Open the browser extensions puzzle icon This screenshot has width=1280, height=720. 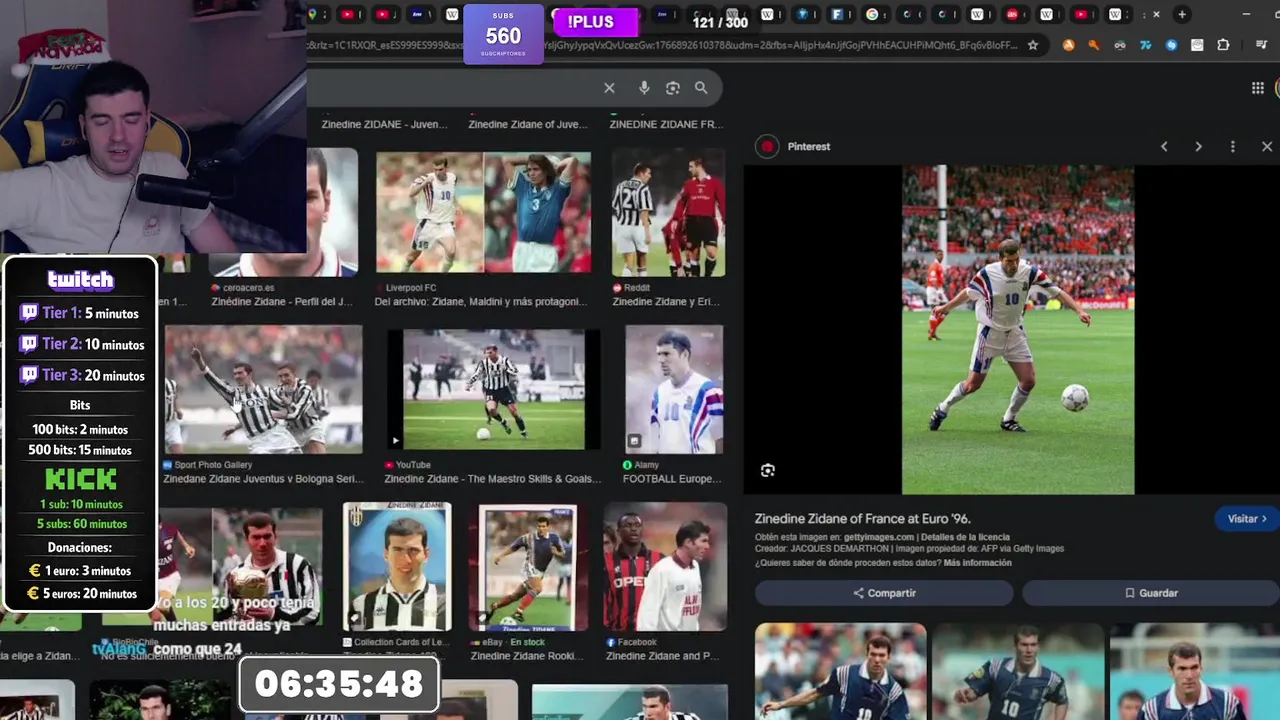coord(1223,45)
